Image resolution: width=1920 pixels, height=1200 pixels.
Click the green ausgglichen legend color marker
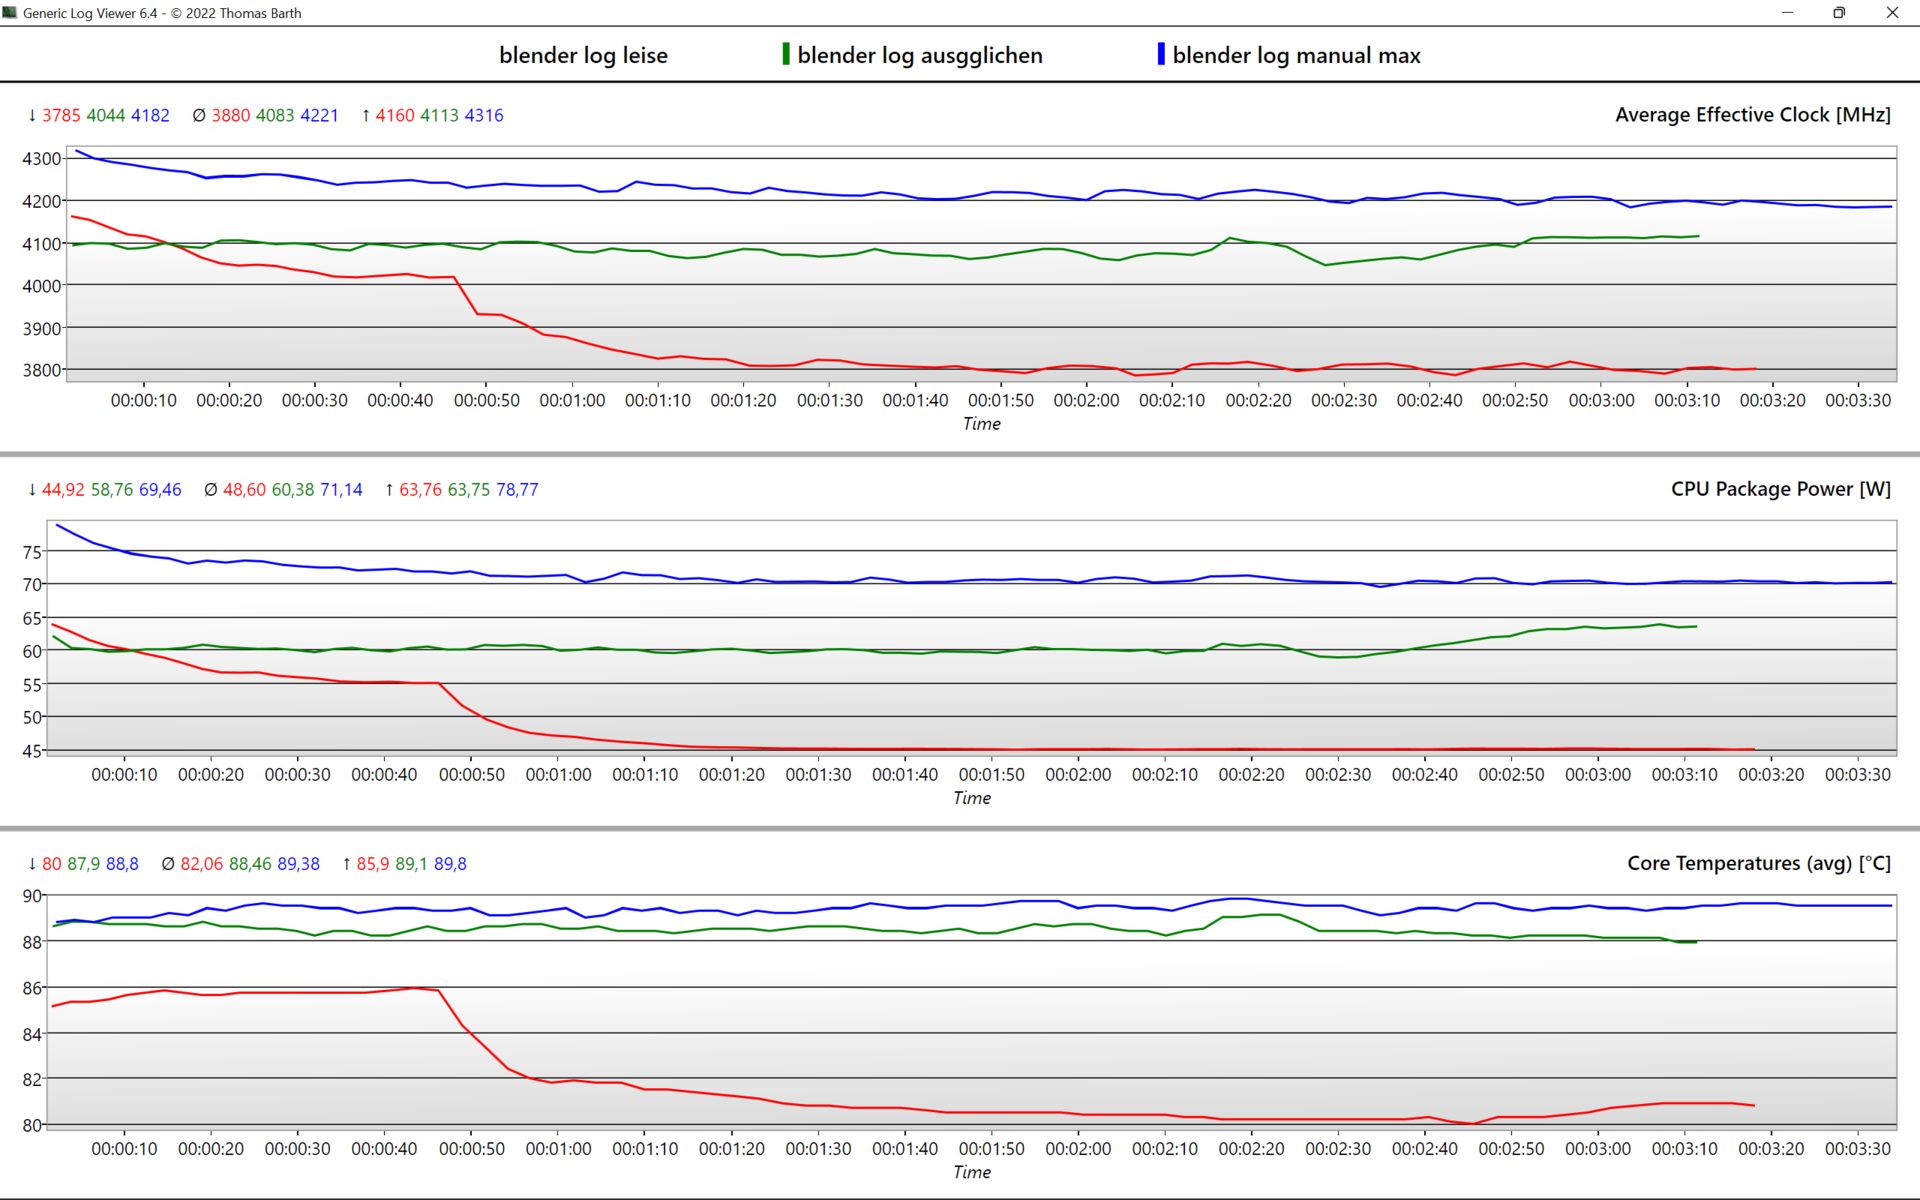pos(786,54)
